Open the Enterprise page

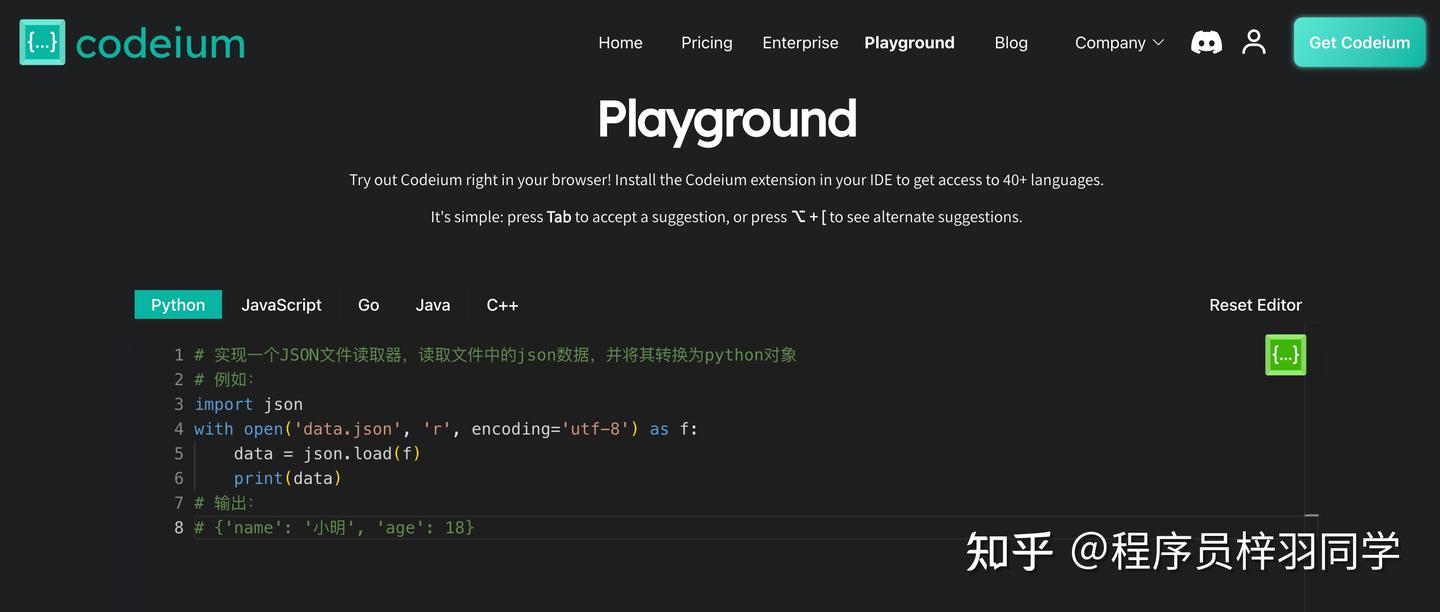800,42
